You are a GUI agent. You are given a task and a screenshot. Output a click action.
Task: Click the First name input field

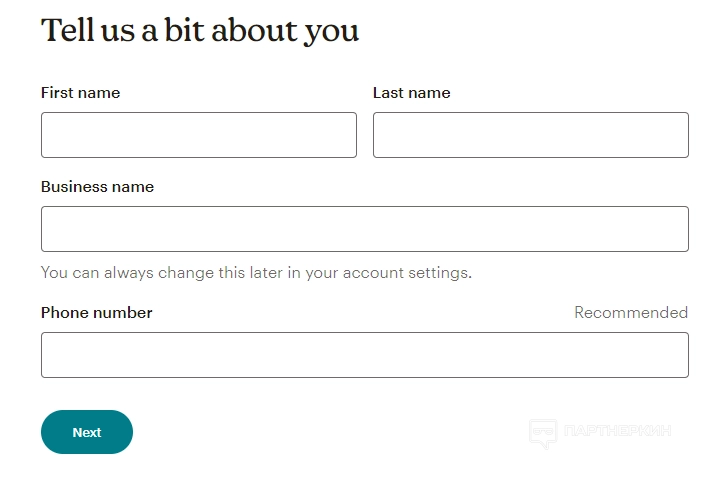(x=198, y=135)
